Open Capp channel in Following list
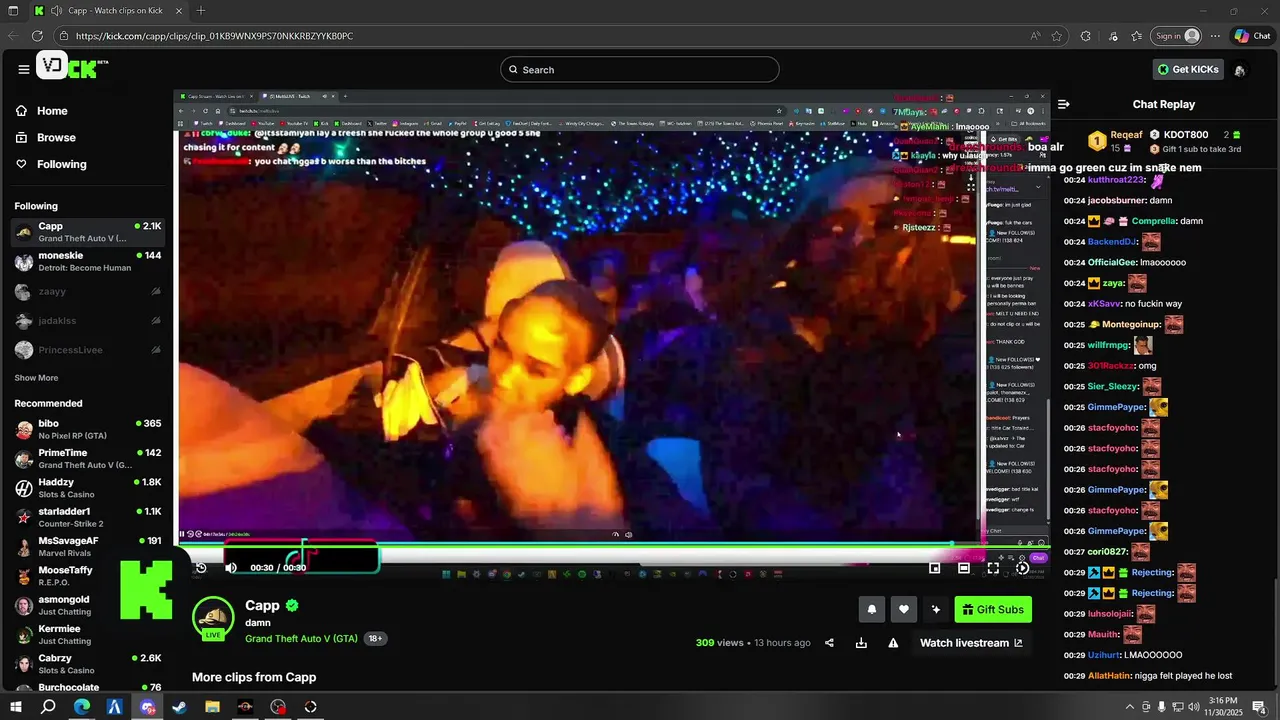 point(88,232)
